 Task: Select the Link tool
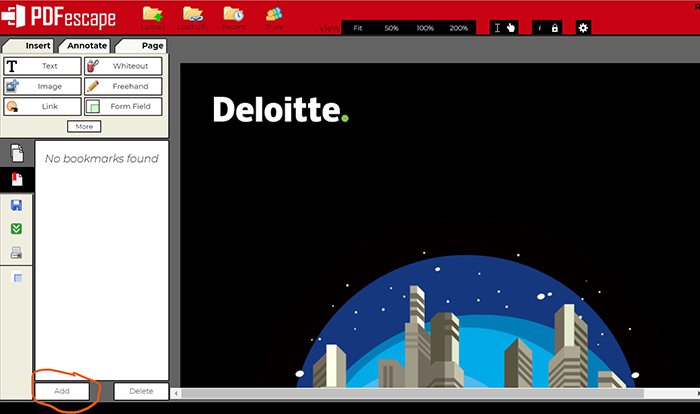pos(42,106)
